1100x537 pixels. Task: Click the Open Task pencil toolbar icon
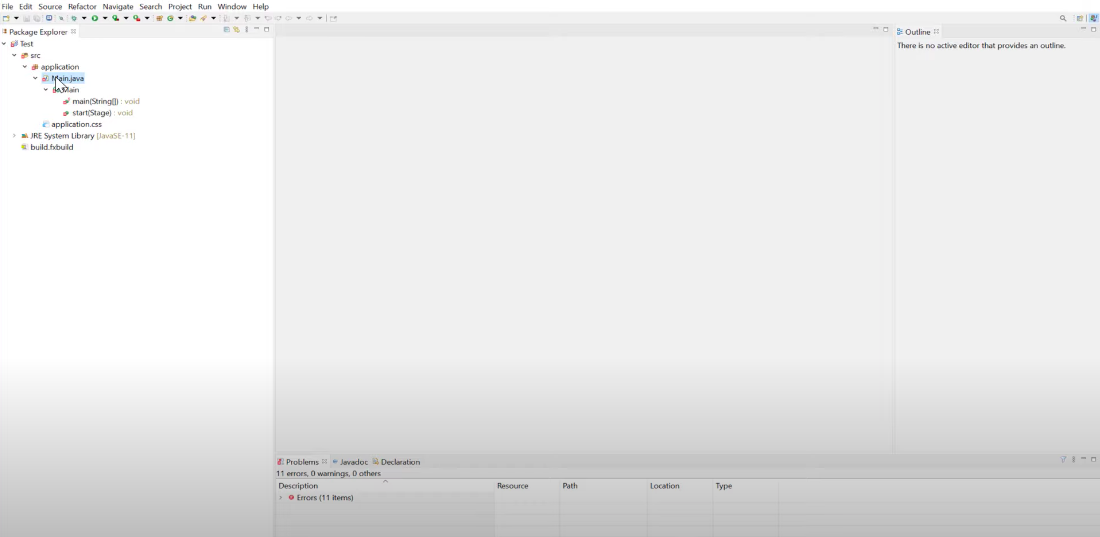pyautogui.click(x=203, y=18)
